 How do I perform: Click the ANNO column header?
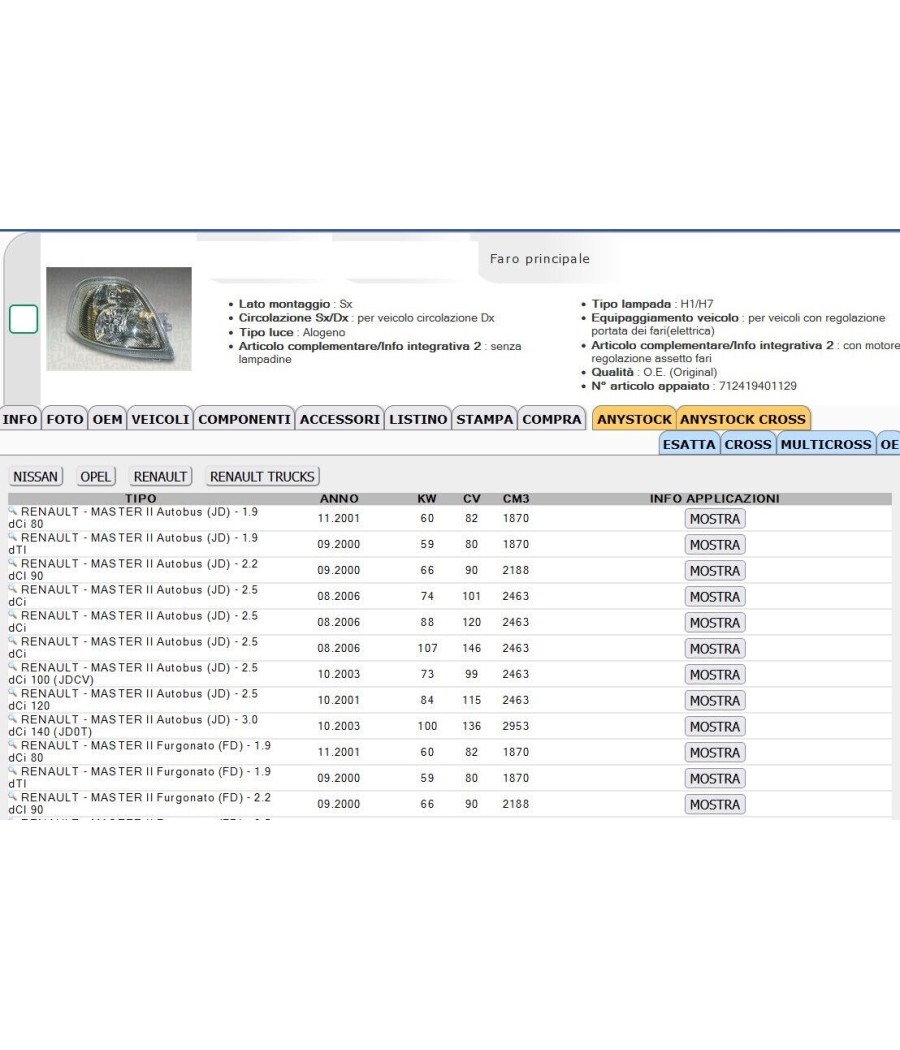(x=339, y=499)
